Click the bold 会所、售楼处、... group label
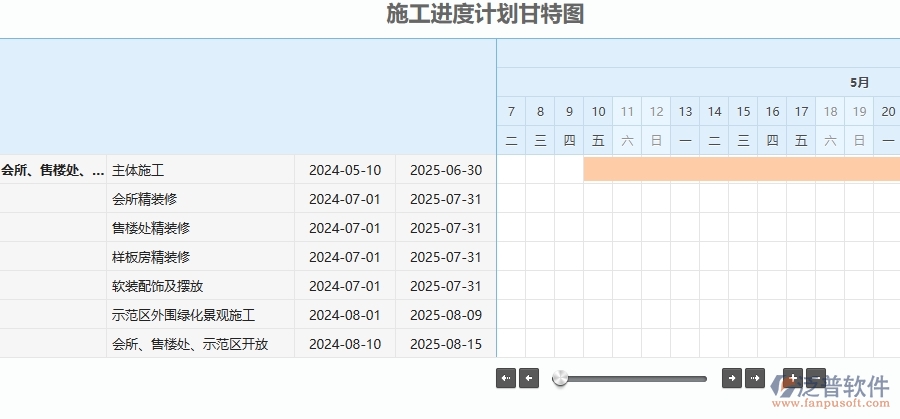The height and width of the screenshot is (419, 900). click(x=53, y=170)
